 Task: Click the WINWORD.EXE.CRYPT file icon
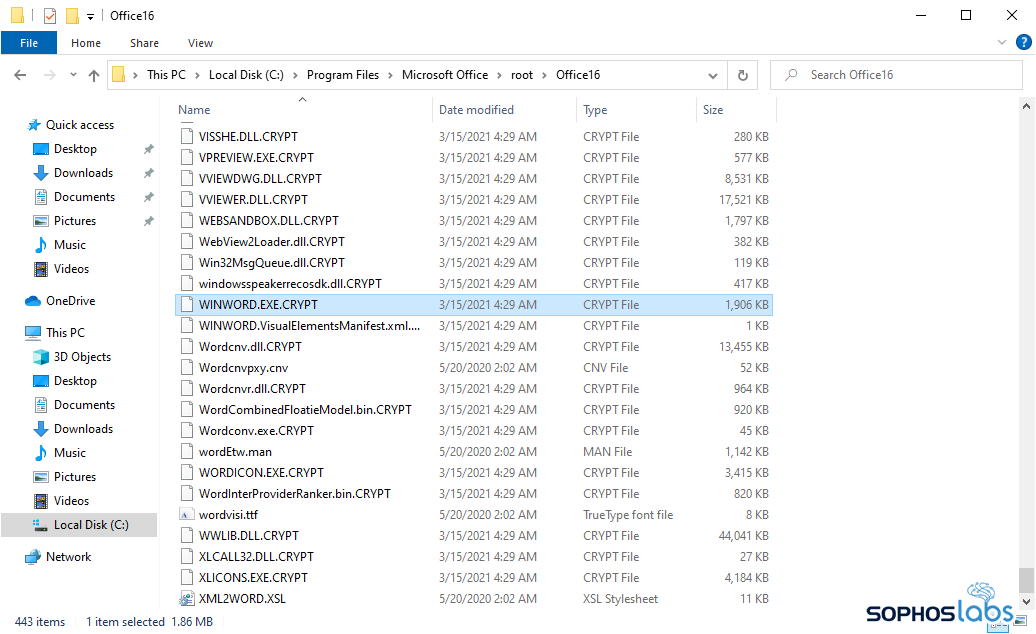[187, 304]
